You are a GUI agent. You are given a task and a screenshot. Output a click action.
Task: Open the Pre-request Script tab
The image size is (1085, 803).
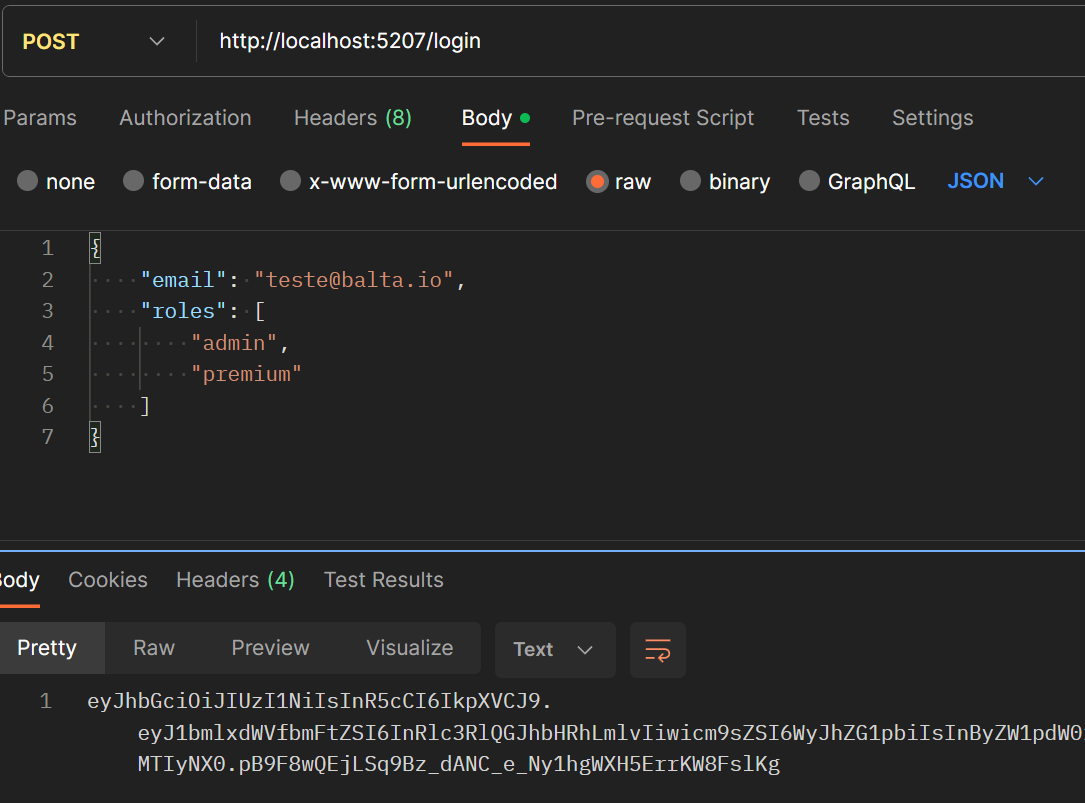663,118
